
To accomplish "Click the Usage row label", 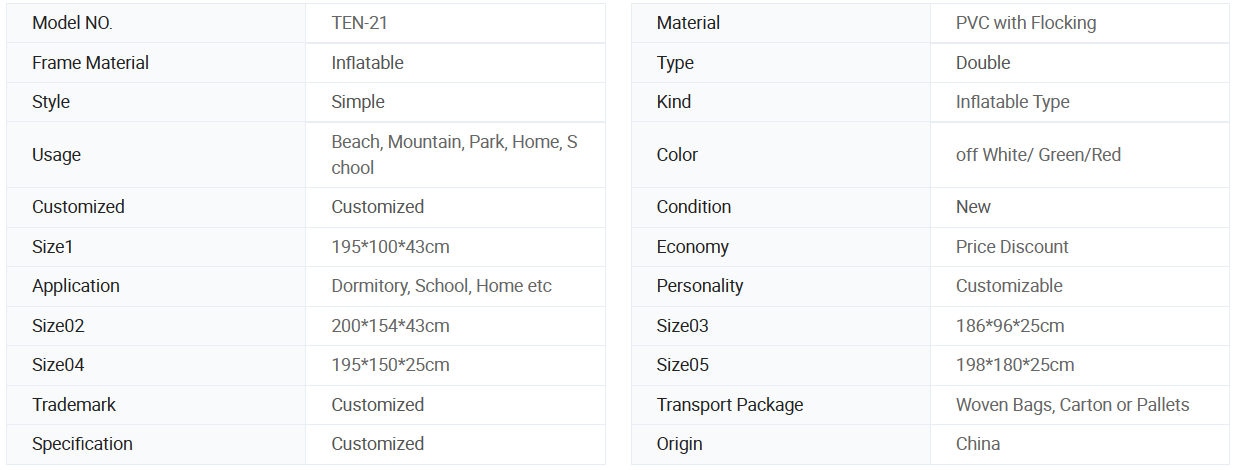I will coord(56,155).
